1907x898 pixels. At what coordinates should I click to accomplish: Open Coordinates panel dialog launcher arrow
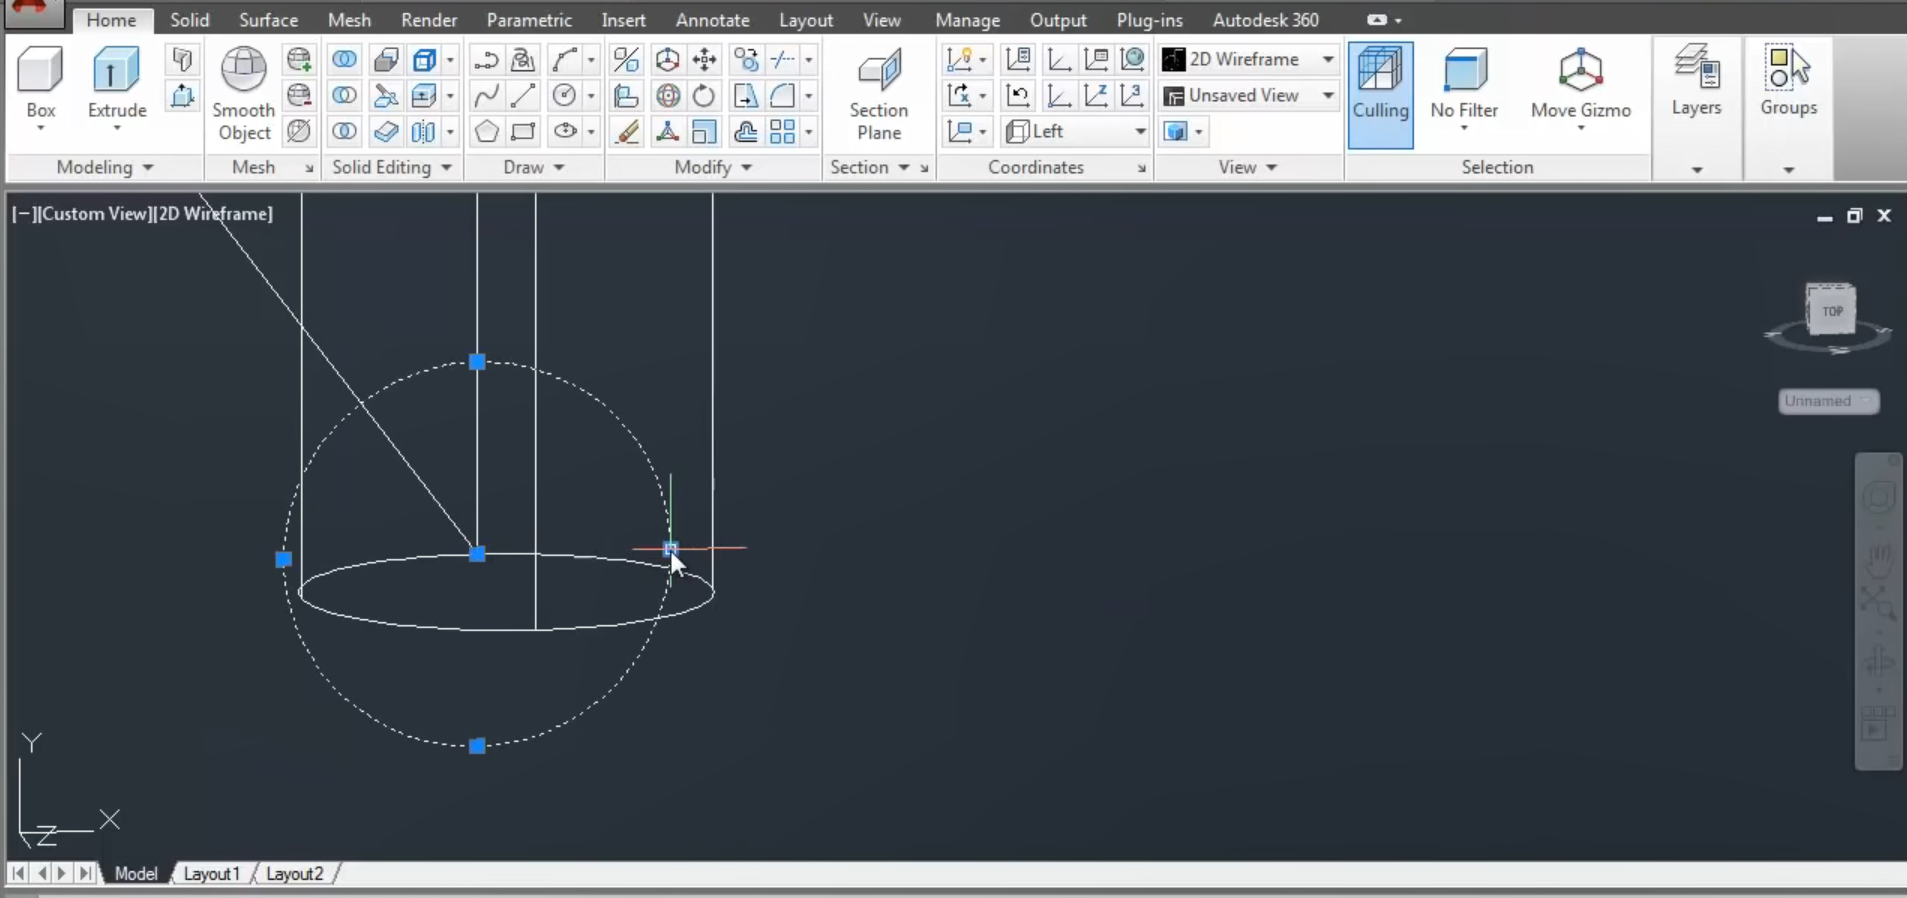tap(1141, 169)
